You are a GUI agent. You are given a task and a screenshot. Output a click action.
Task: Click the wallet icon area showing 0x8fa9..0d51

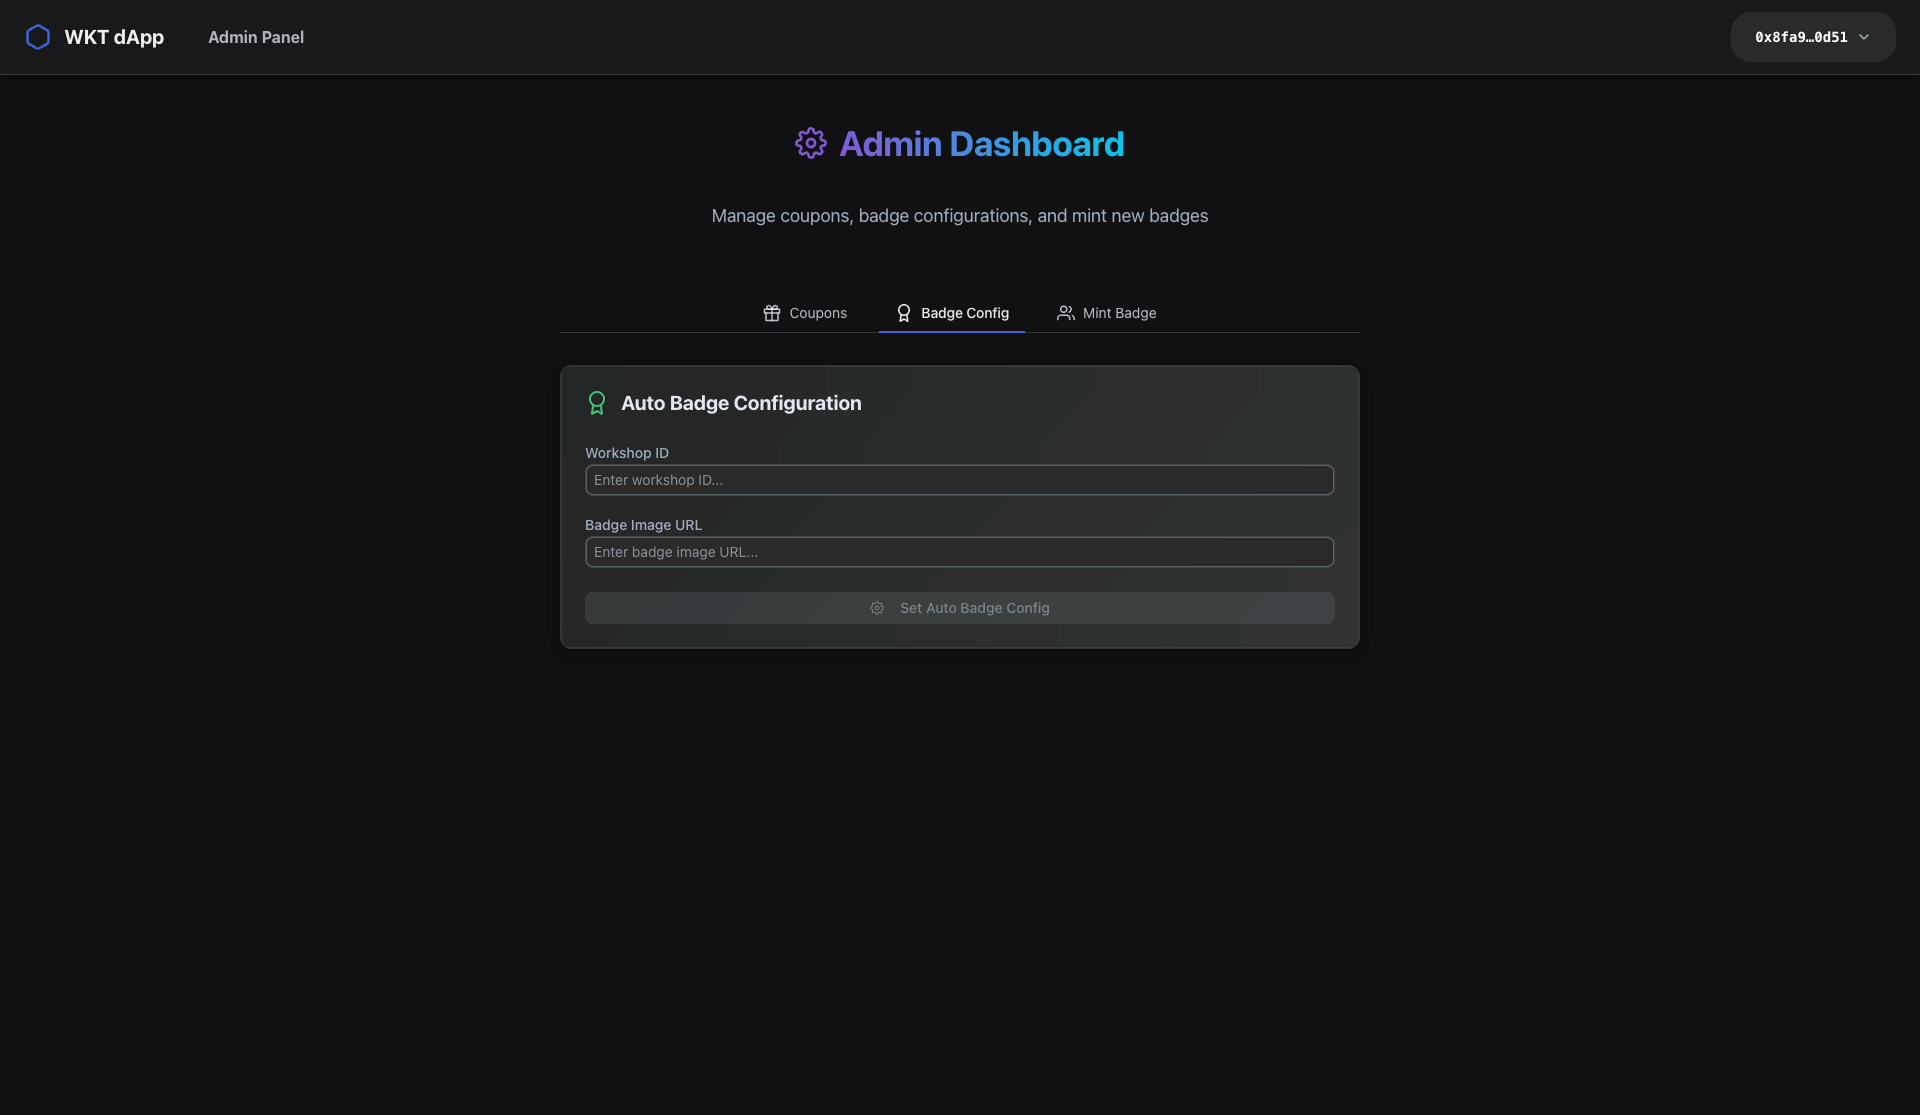[x=1800, y=37]
